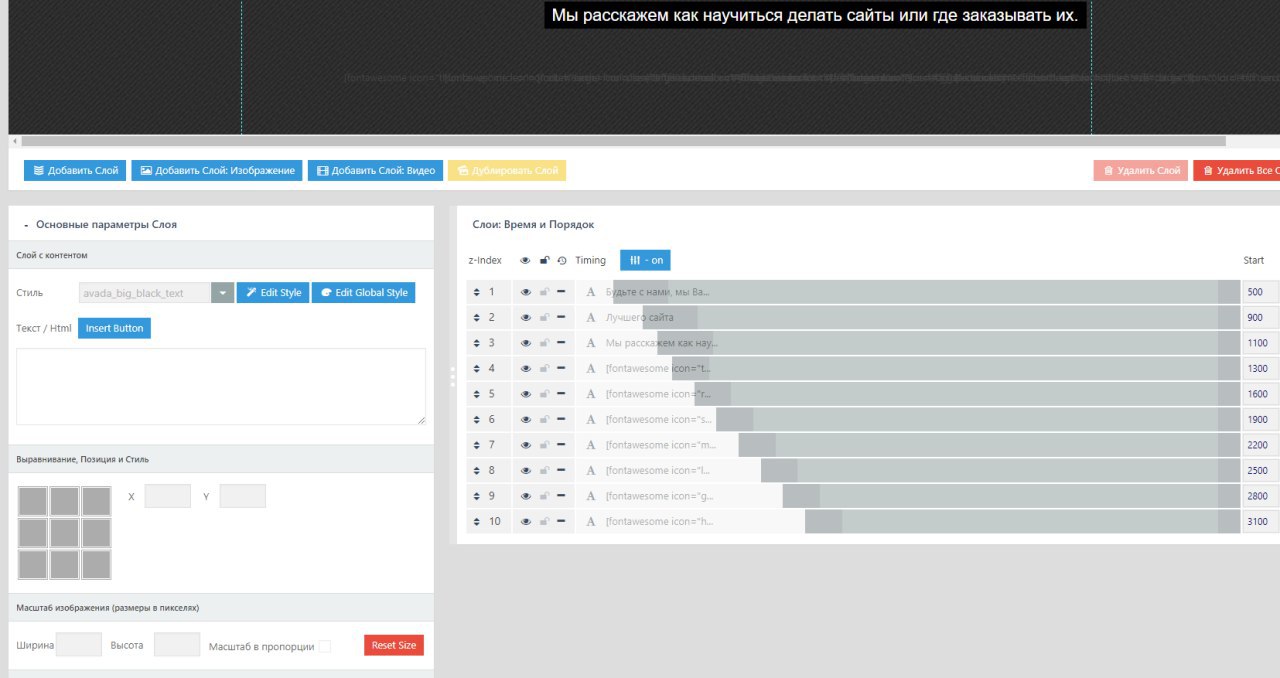This screenshot has width=1280, height=678.
Task: Click the 'Ширина' width input field
Action: coord(79,645)
